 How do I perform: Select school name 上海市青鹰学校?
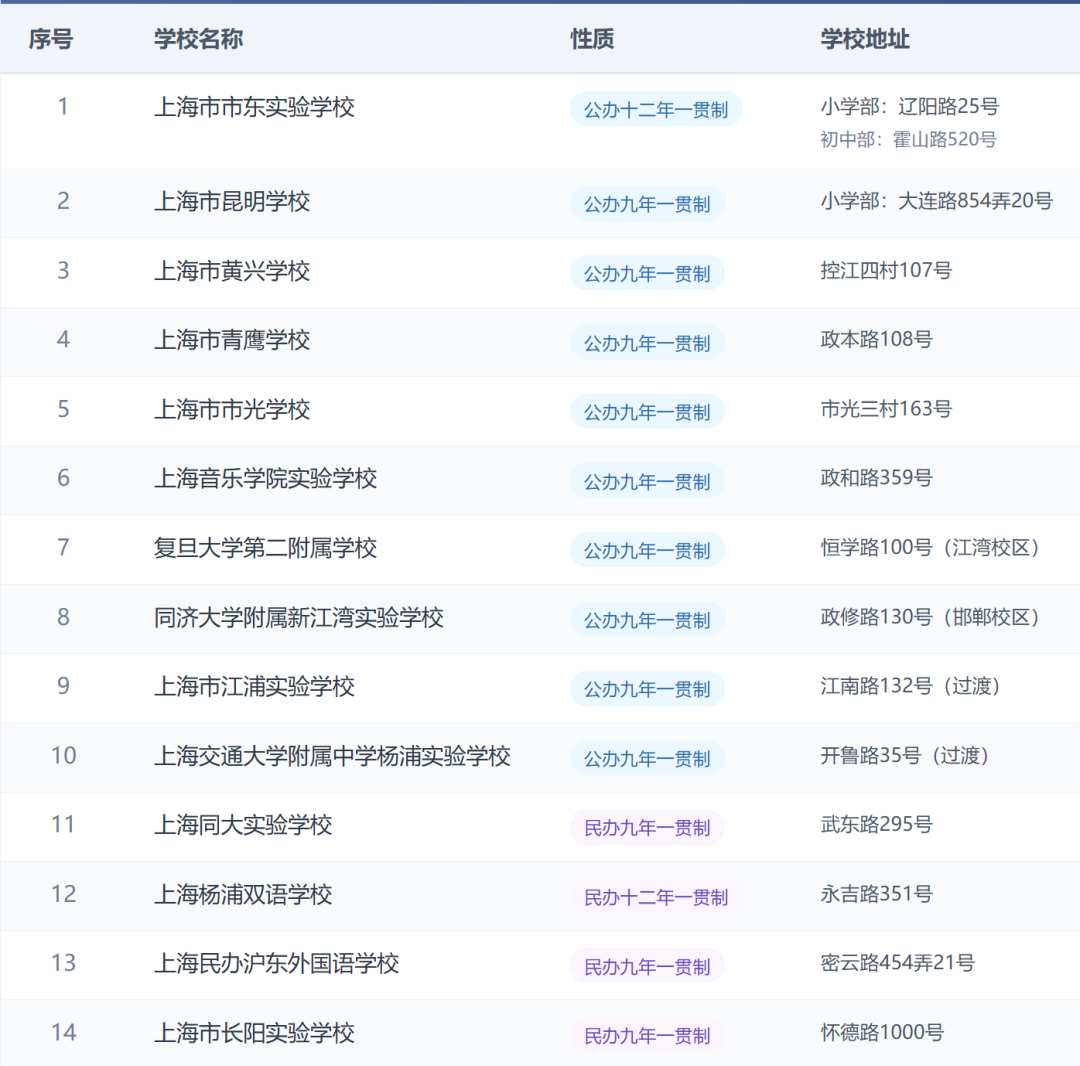click(x=232, y=340)
